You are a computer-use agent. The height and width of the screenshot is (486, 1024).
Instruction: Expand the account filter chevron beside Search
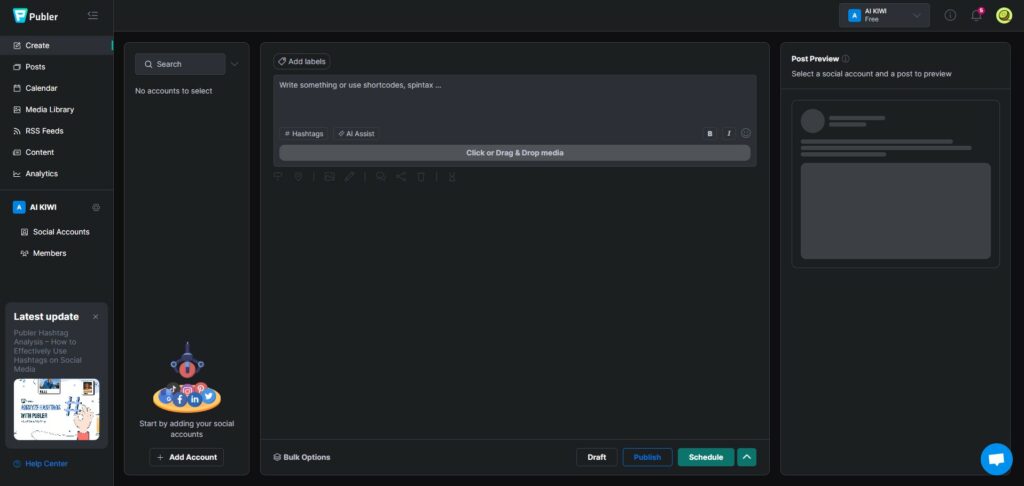coord(234,64)
